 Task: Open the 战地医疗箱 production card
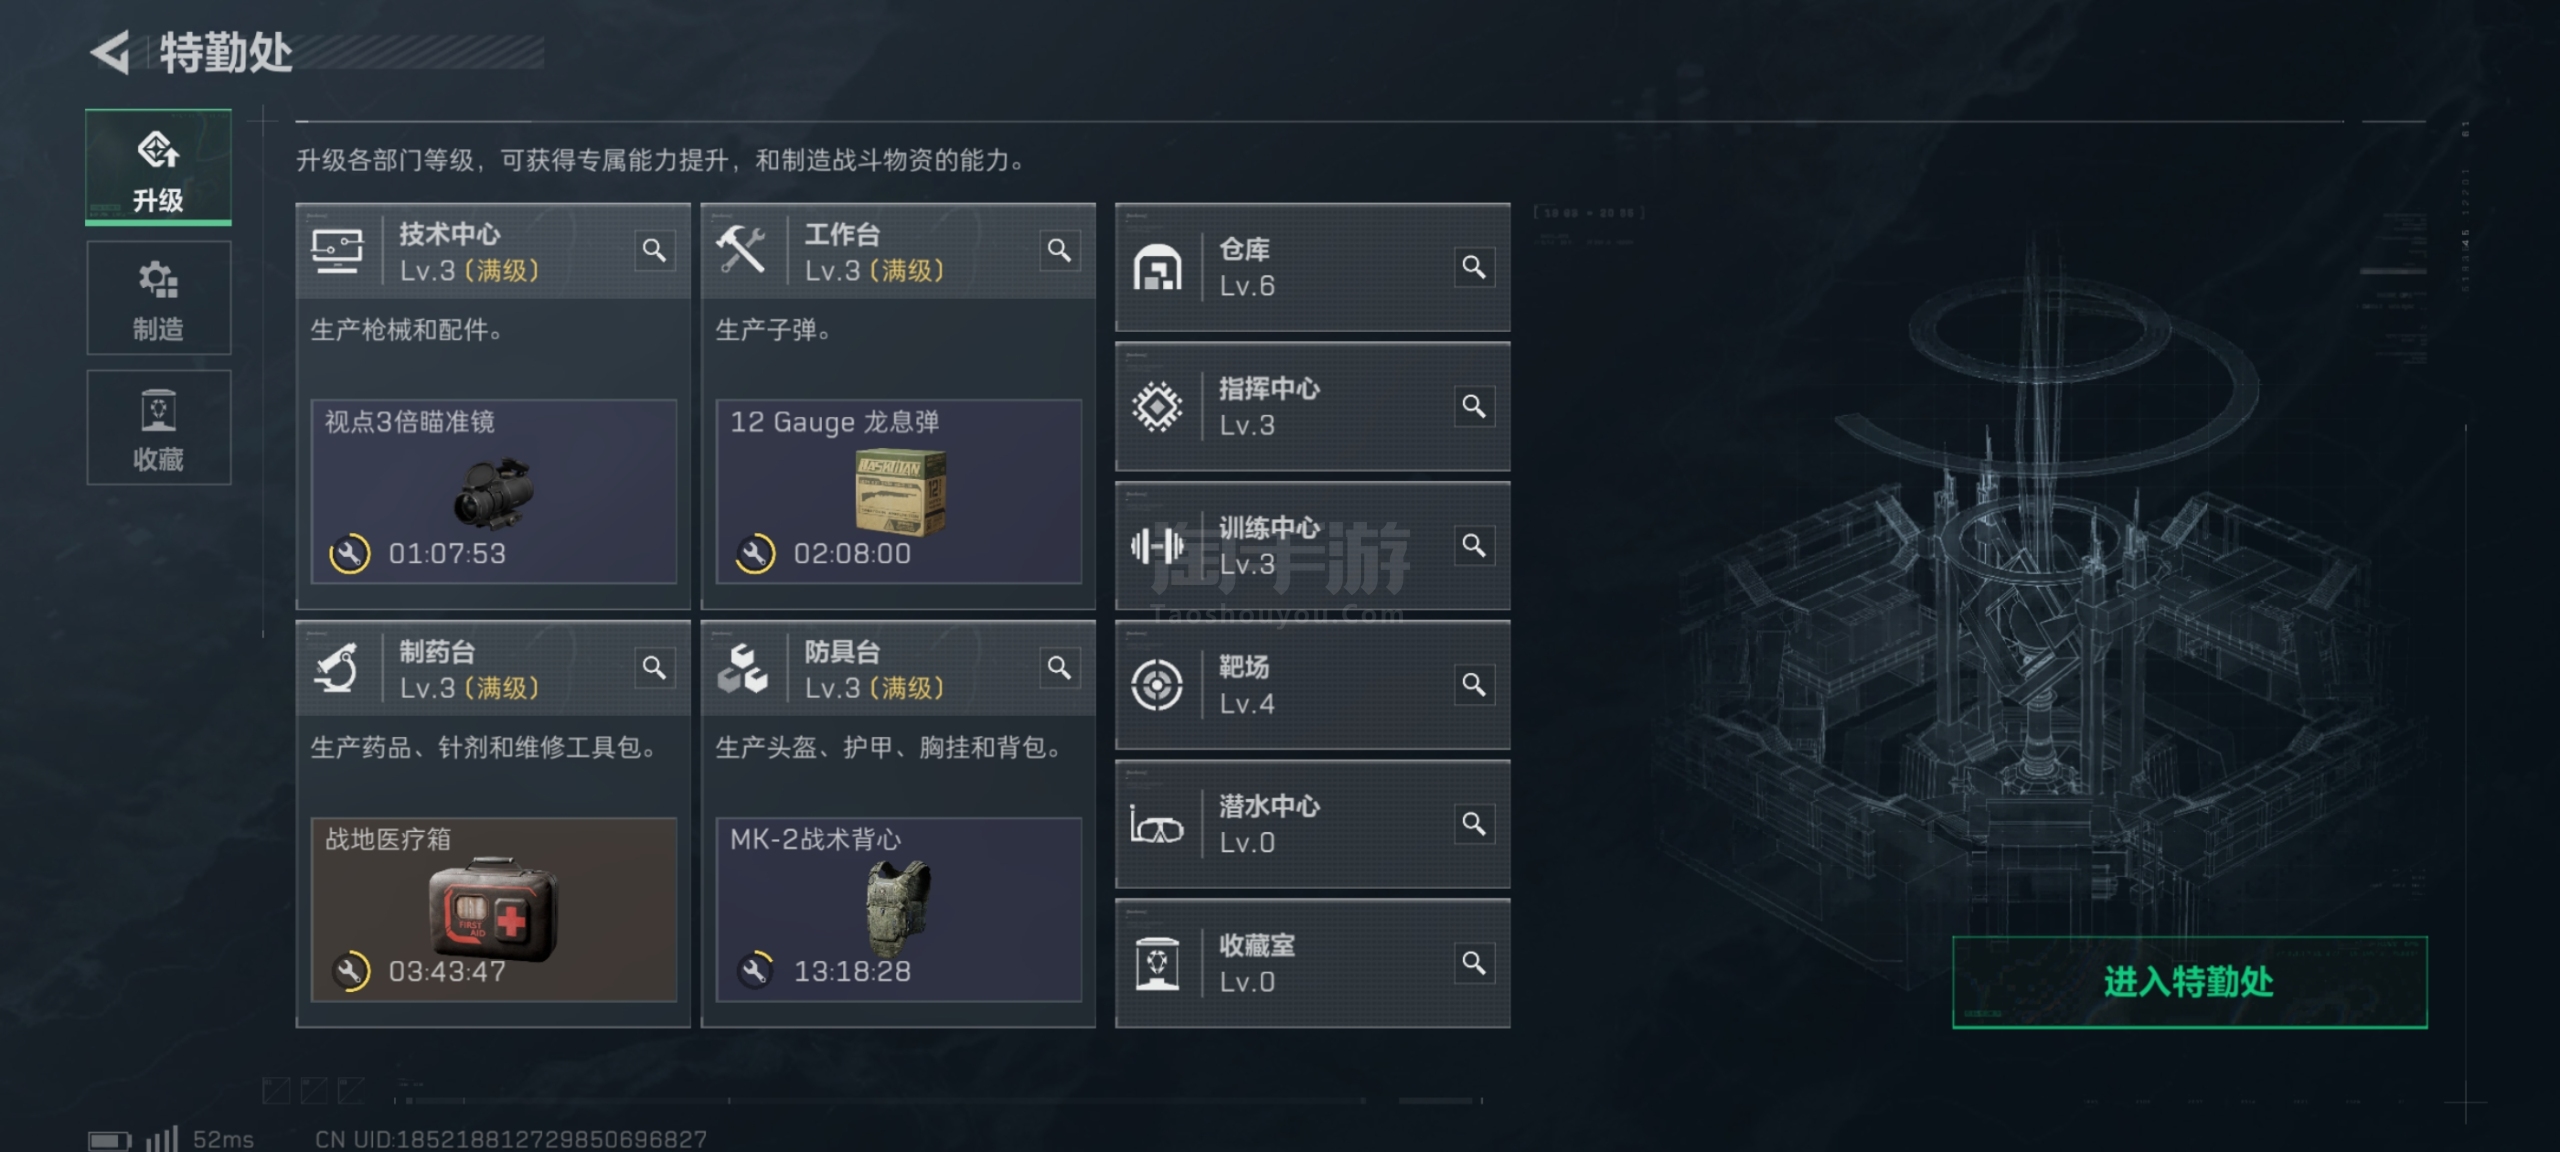click(x=494, y=910)
